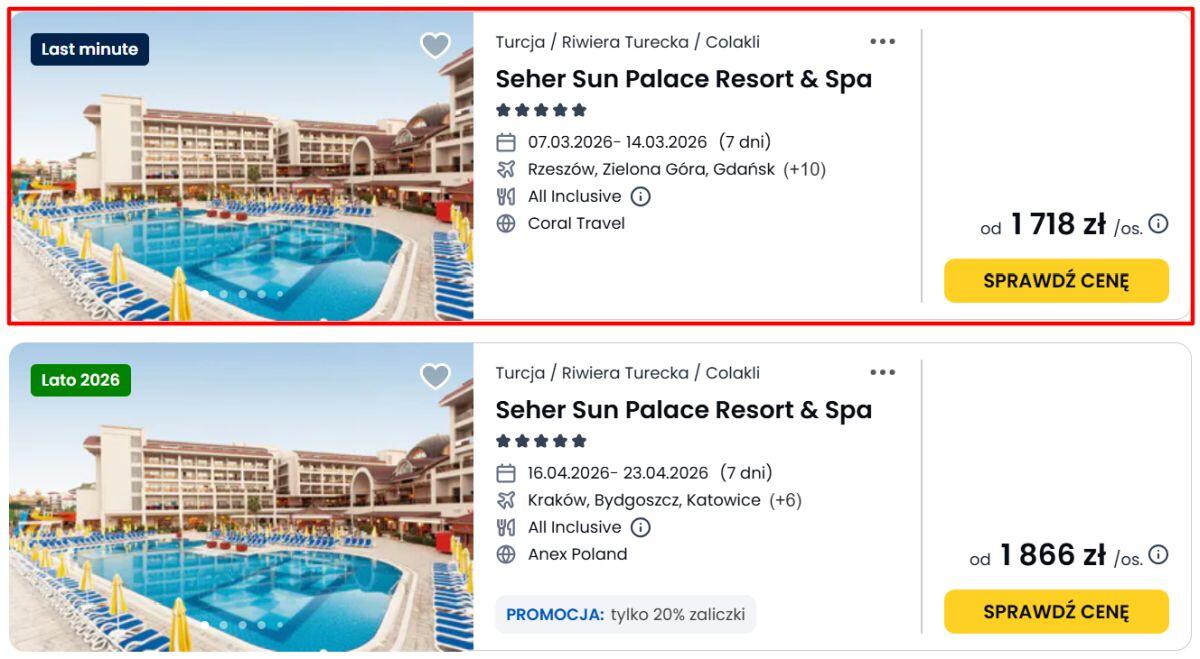The image size is (1200, 659).
Task: Favorite the Last minute offer with heart icon
Action: [435, 46]
